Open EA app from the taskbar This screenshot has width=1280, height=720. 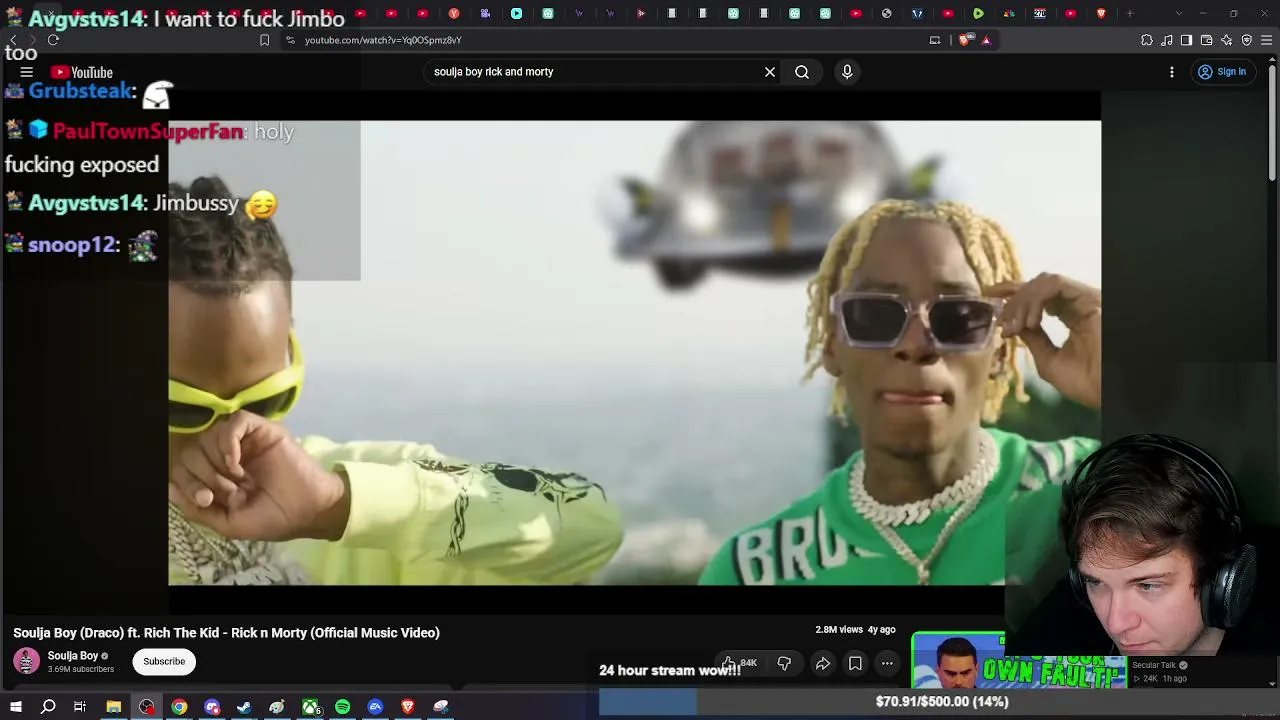coord(375,707)
